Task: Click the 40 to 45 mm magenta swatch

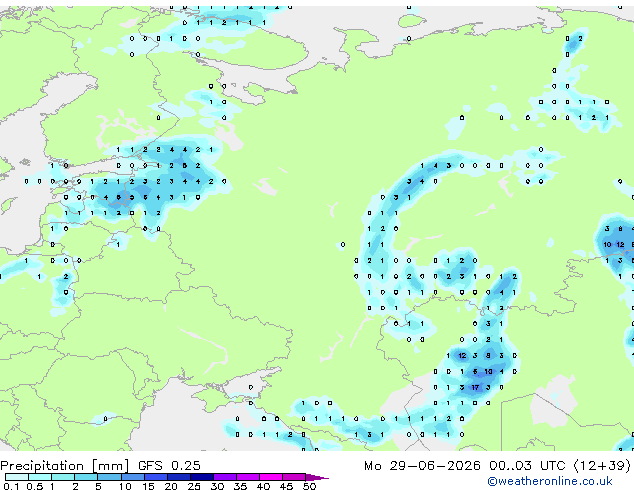Action: 271,477
